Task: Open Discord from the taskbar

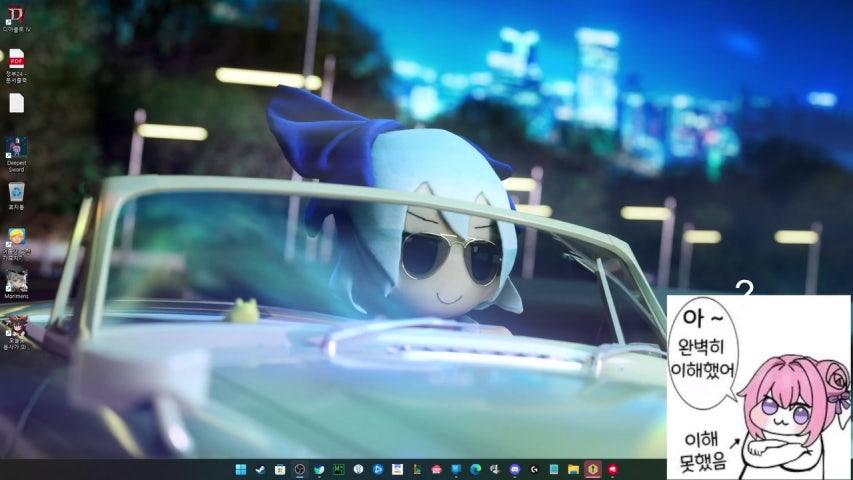Action: pos(515,469)
